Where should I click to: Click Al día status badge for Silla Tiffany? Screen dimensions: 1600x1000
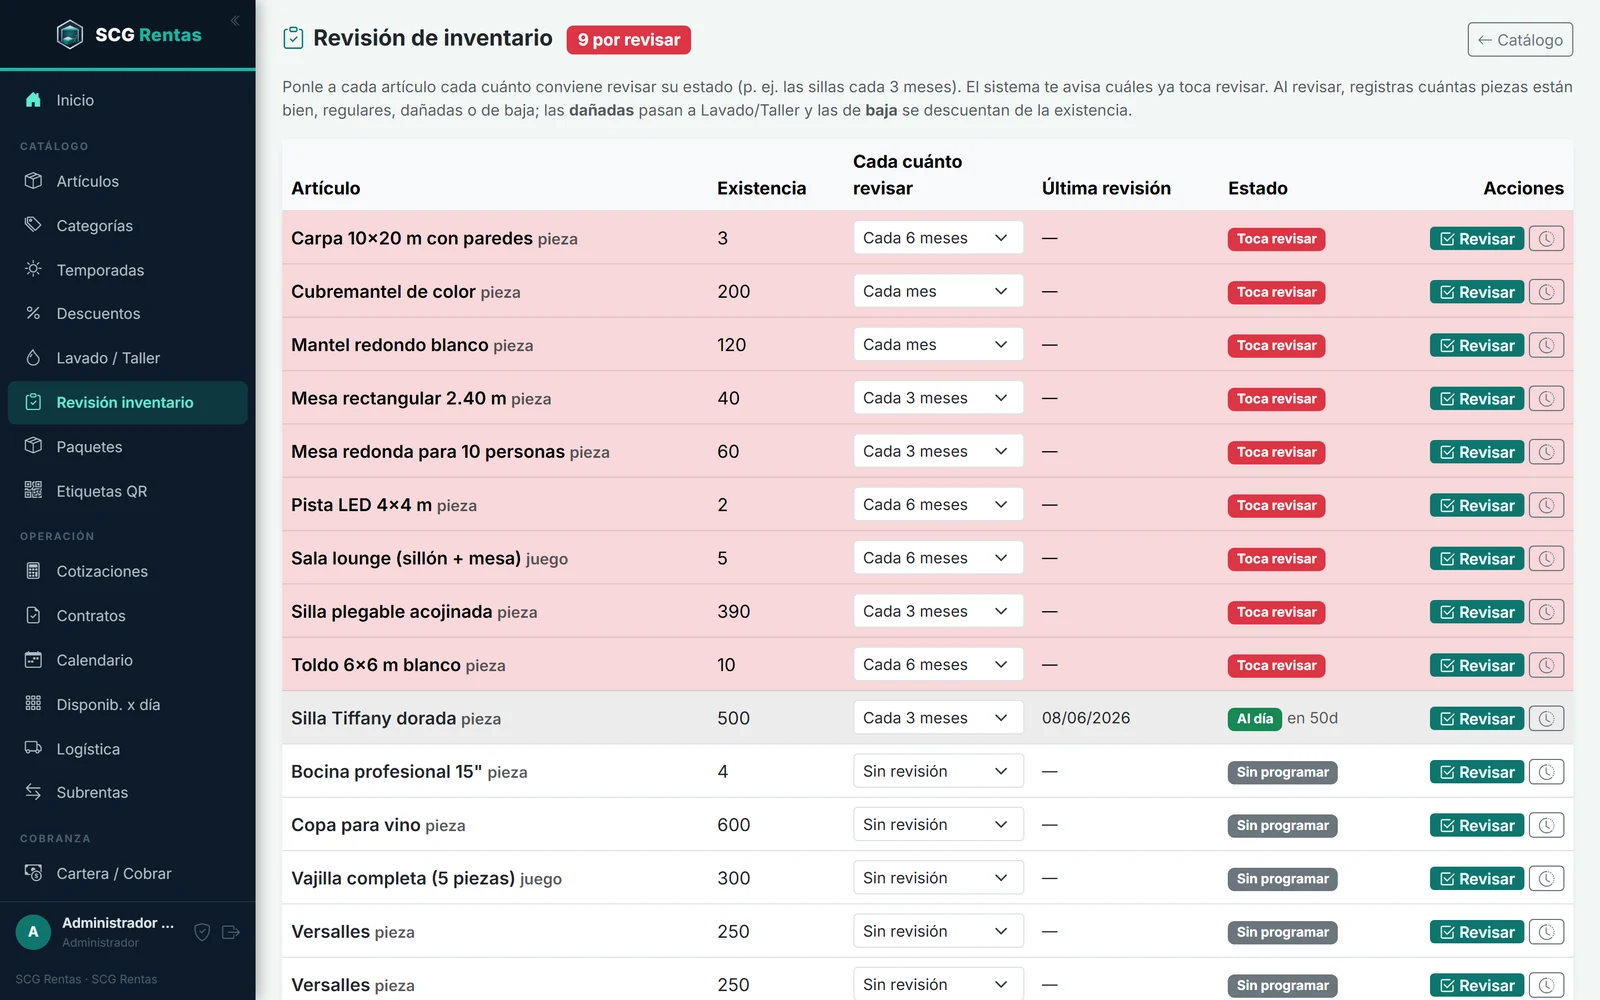pos(1254,719)
